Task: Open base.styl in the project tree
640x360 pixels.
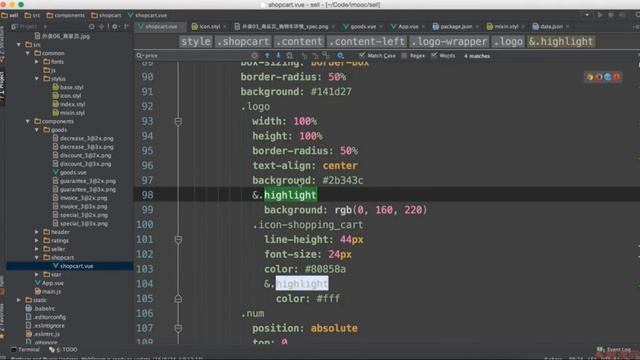Action: tap(68, 87)
